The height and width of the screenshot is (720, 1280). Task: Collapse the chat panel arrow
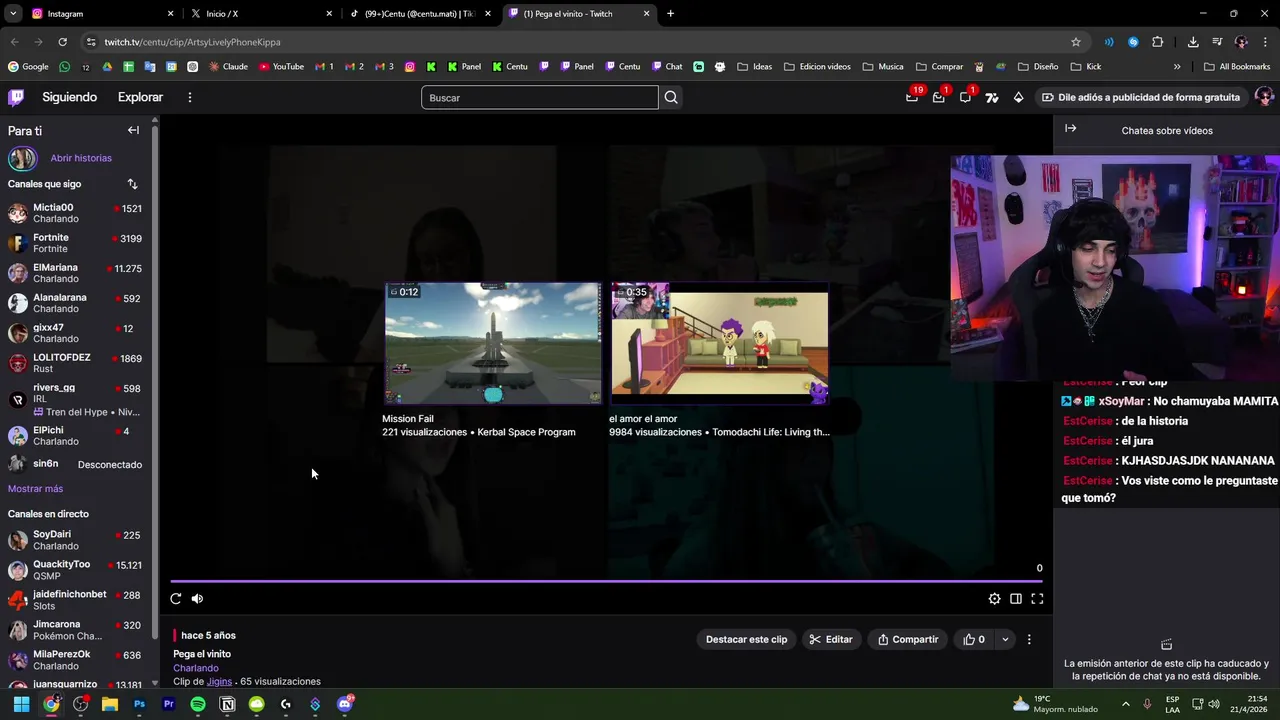(x=1070, y=129)
